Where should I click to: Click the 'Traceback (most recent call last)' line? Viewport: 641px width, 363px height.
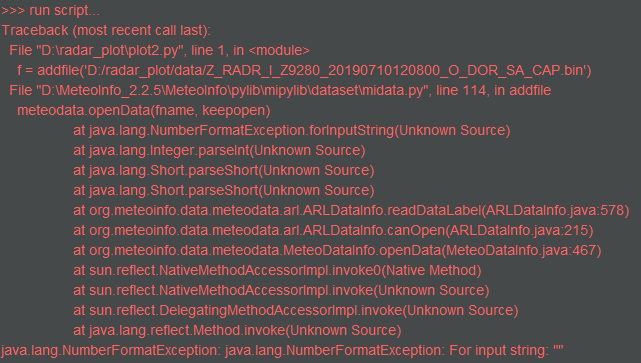[x=106, y=30]
